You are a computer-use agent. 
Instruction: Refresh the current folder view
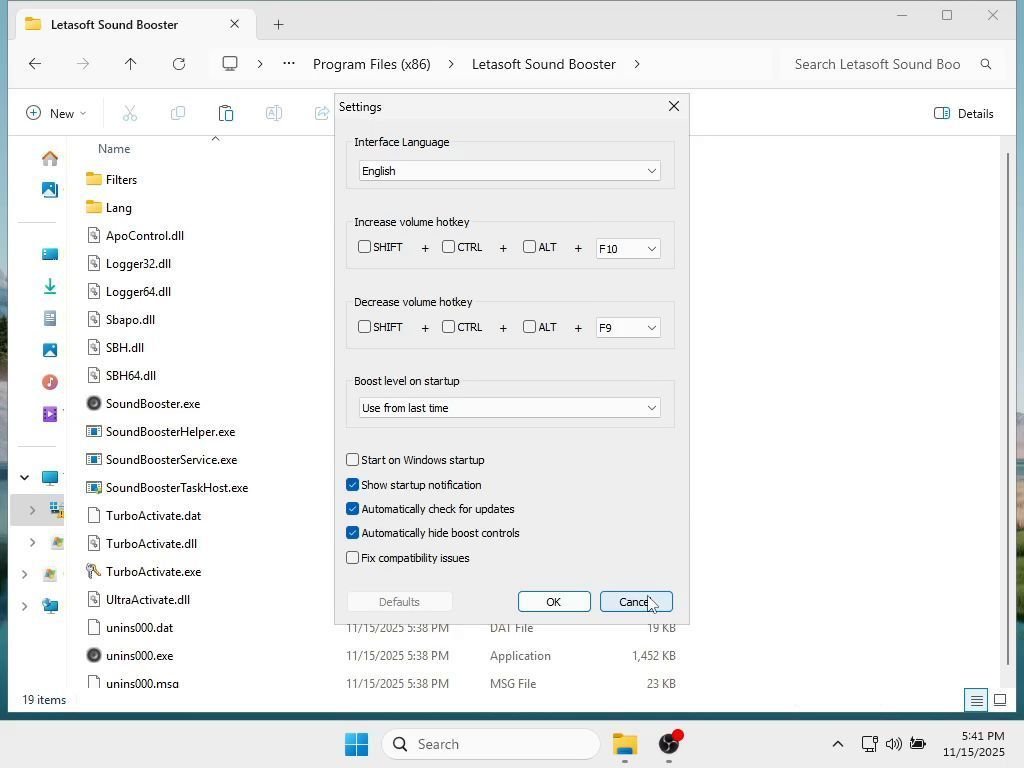click(179, 64)
